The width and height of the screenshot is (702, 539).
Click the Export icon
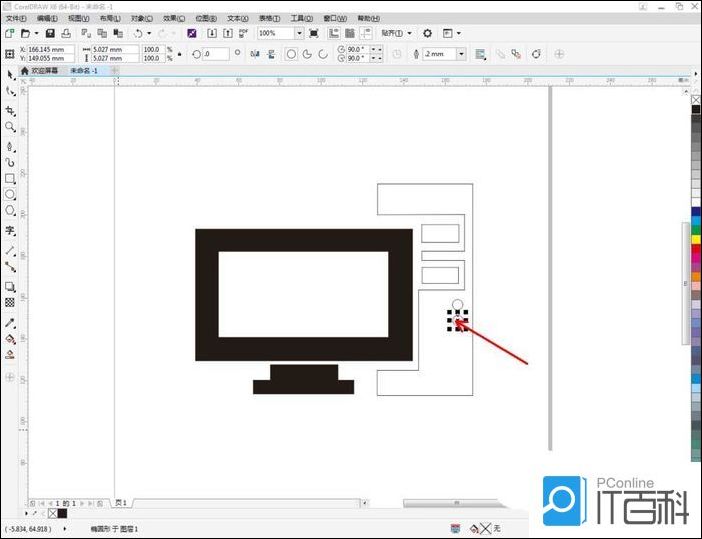[x=228, y=33]
